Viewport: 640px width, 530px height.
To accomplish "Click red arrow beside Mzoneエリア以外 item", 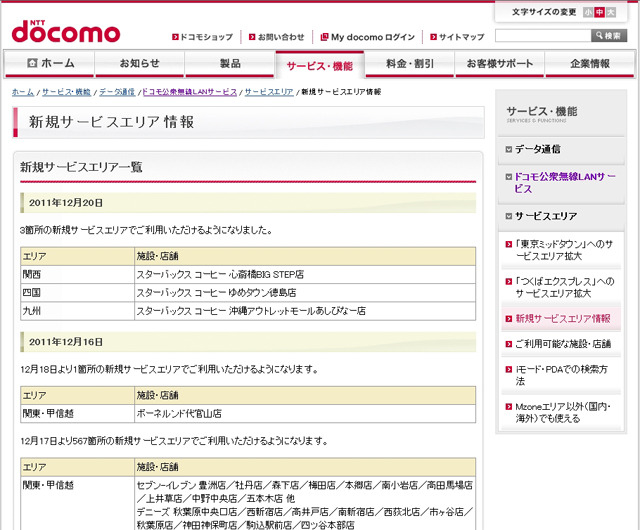I will (x=509, y=407).
